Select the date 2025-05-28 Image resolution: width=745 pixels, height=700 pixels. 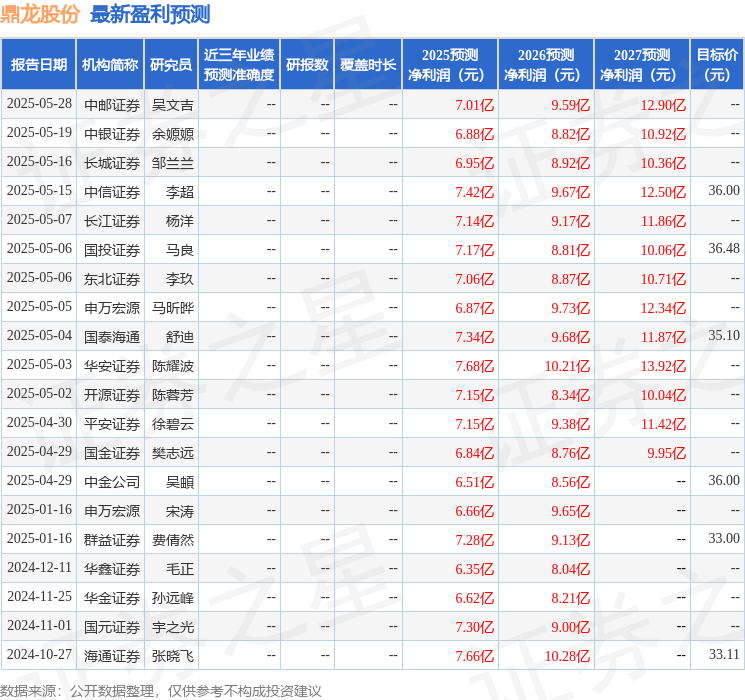[x=39, y=104]
